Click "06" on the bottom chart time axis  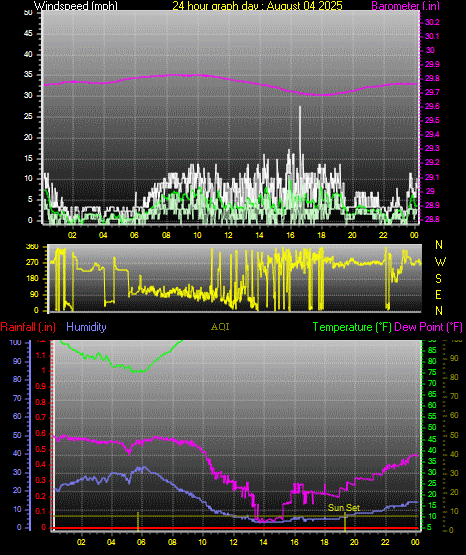(141, 542)
